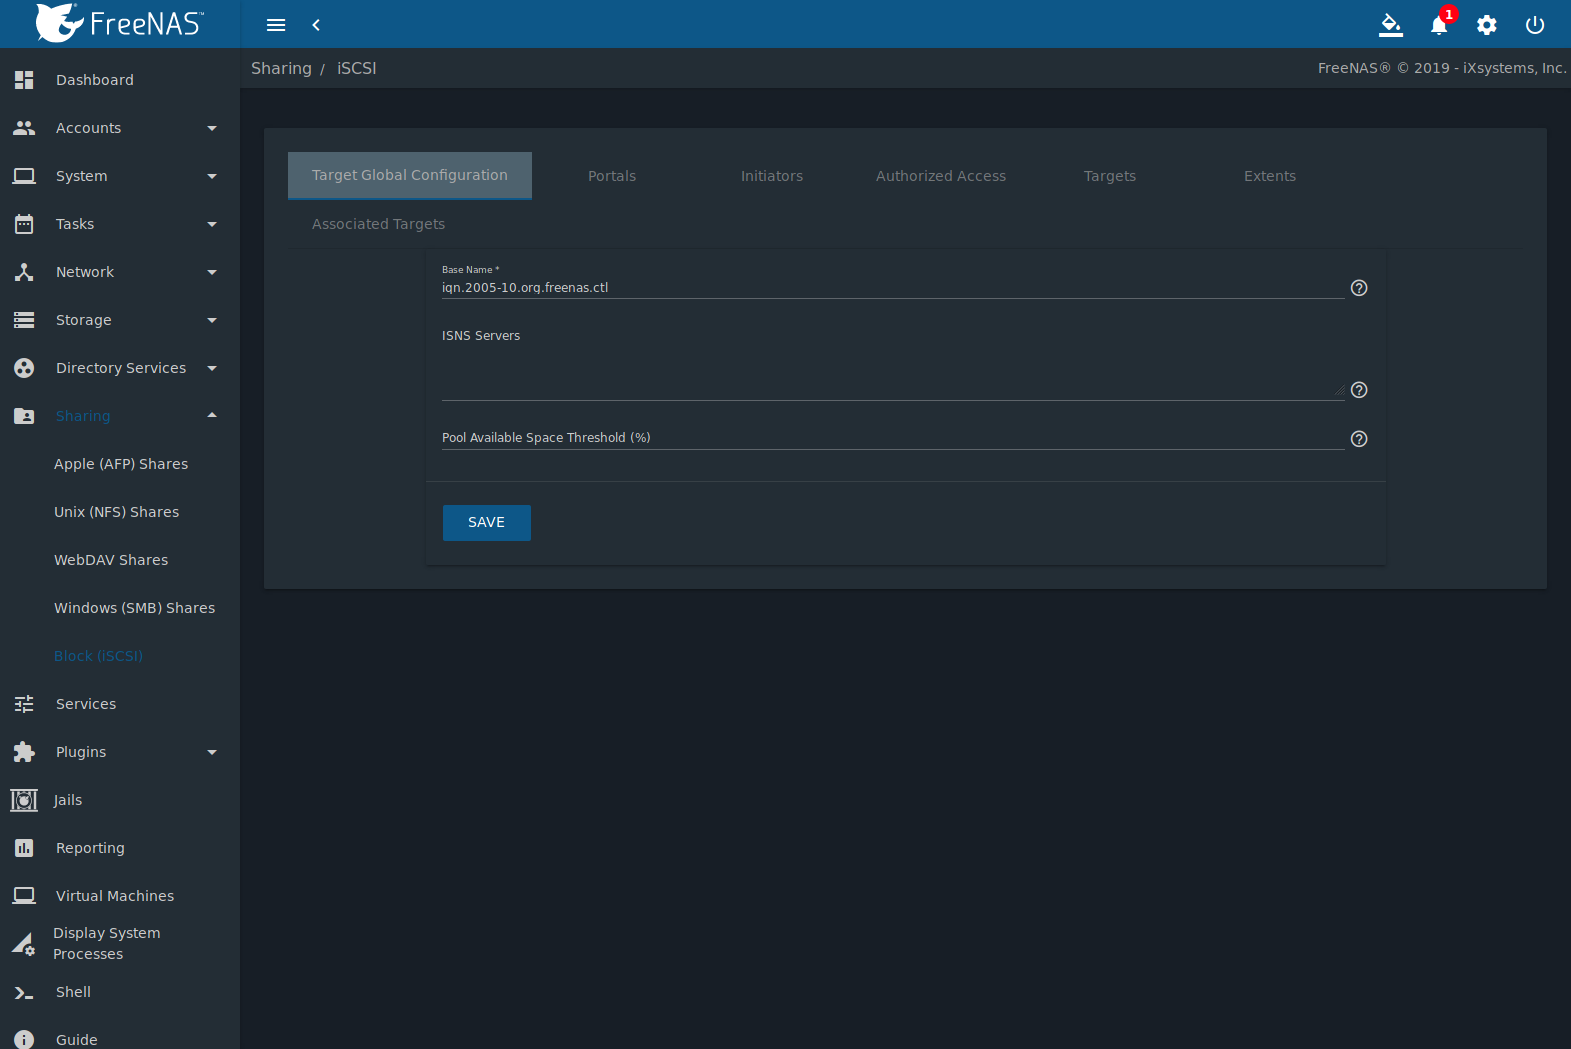This screenshot has height=1049, width=1571.
Task: Switch to the Extents tab
Action: pos(1270,176)
